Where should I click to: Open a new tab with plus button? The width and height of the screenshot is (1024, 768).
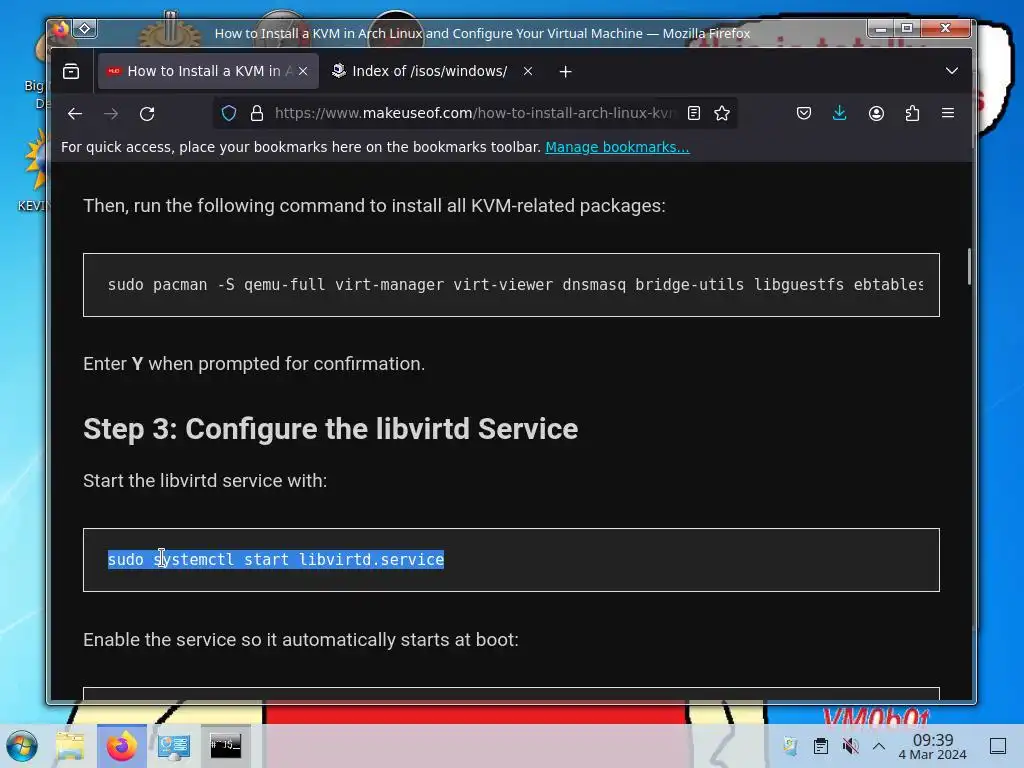(566, 72)
